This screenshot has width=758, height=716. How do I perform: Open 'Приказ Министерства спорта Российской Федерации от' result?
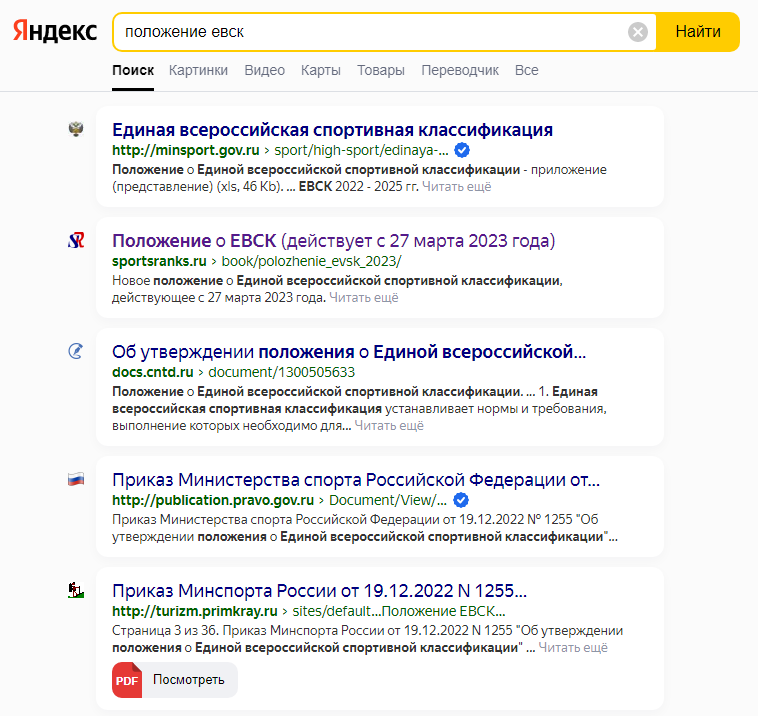point(356,480)
